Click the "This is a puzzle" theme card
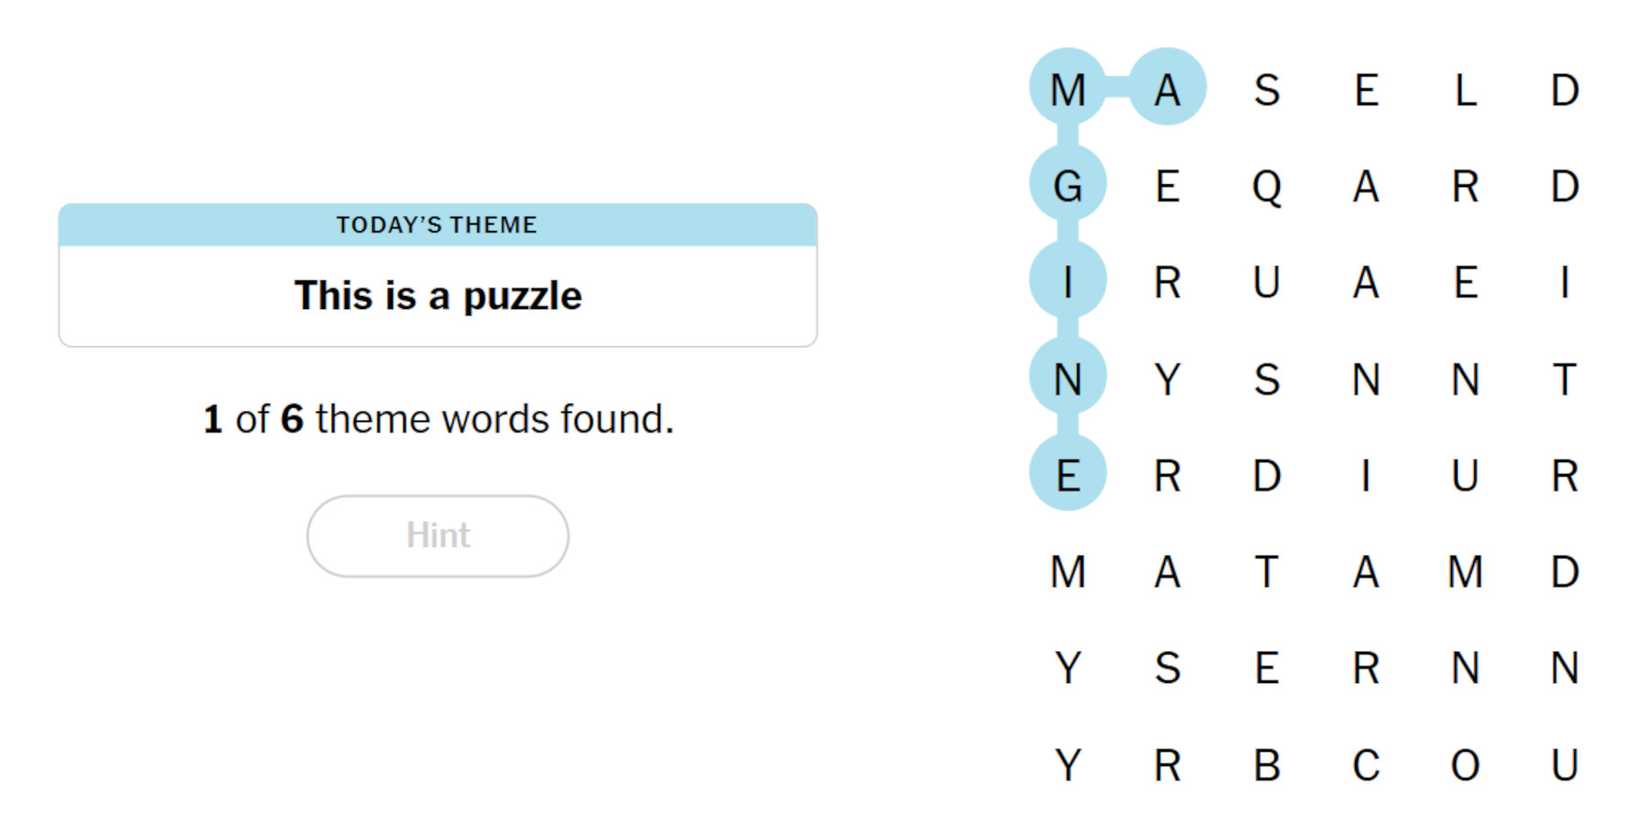 pos(437,296)
